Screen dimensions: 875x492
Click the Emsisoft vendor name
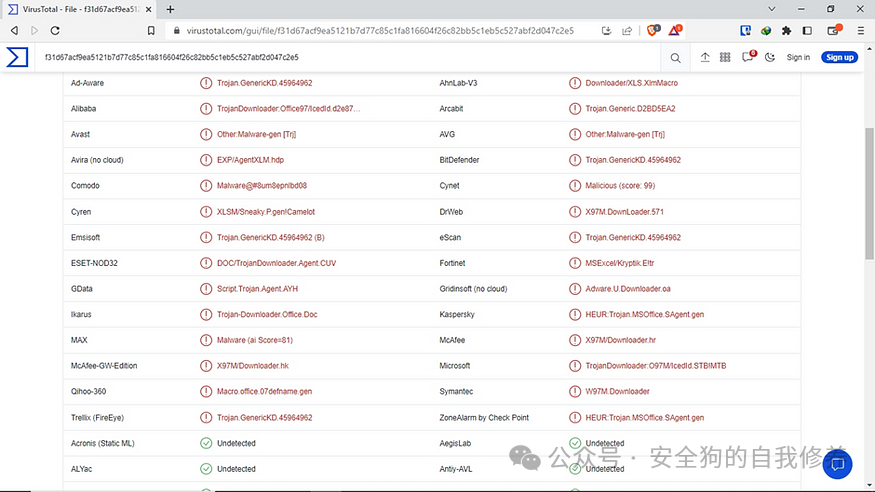tap(85, 238)
